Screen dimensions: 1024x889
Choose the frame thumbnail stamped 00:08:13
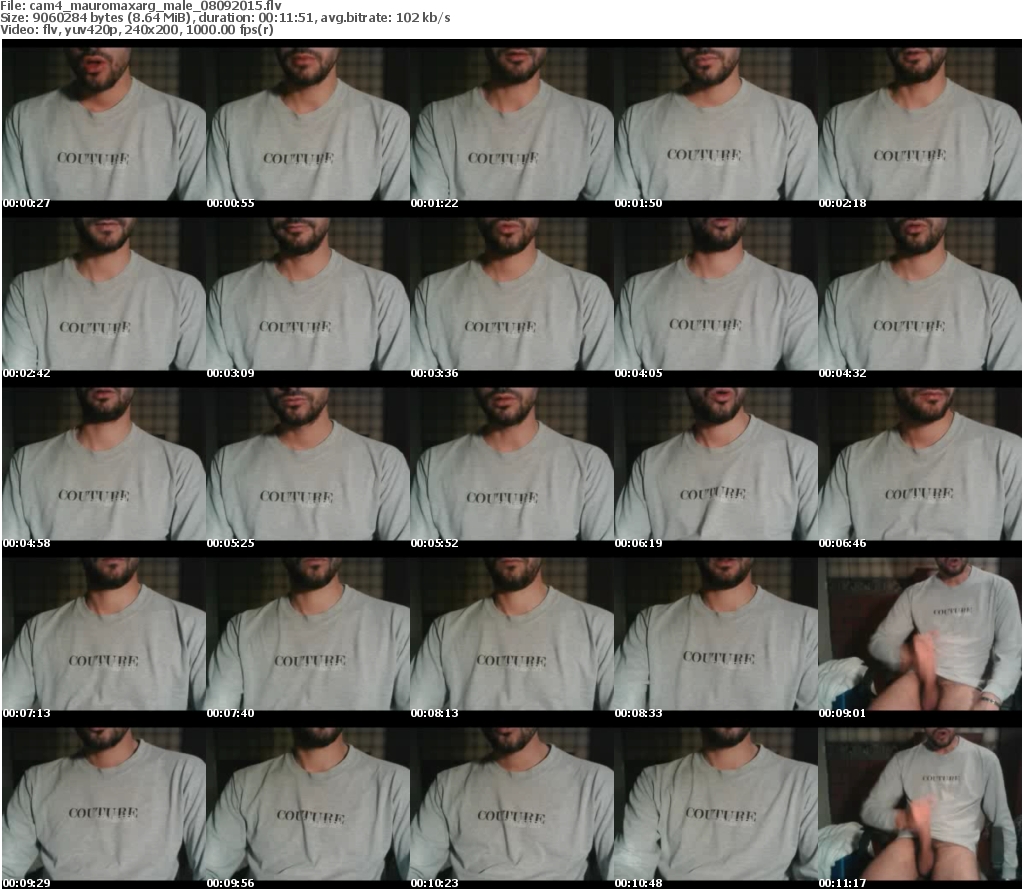[512, 634]
